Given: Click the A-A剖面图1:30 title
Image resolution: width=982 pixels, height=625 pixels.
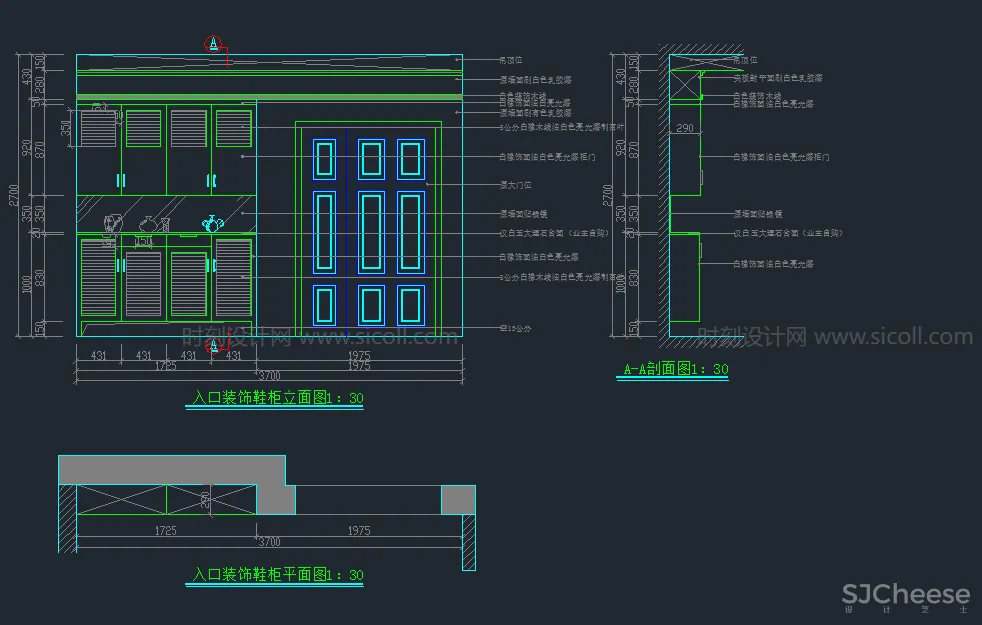Looking at the screenshot, I should 676,370.
